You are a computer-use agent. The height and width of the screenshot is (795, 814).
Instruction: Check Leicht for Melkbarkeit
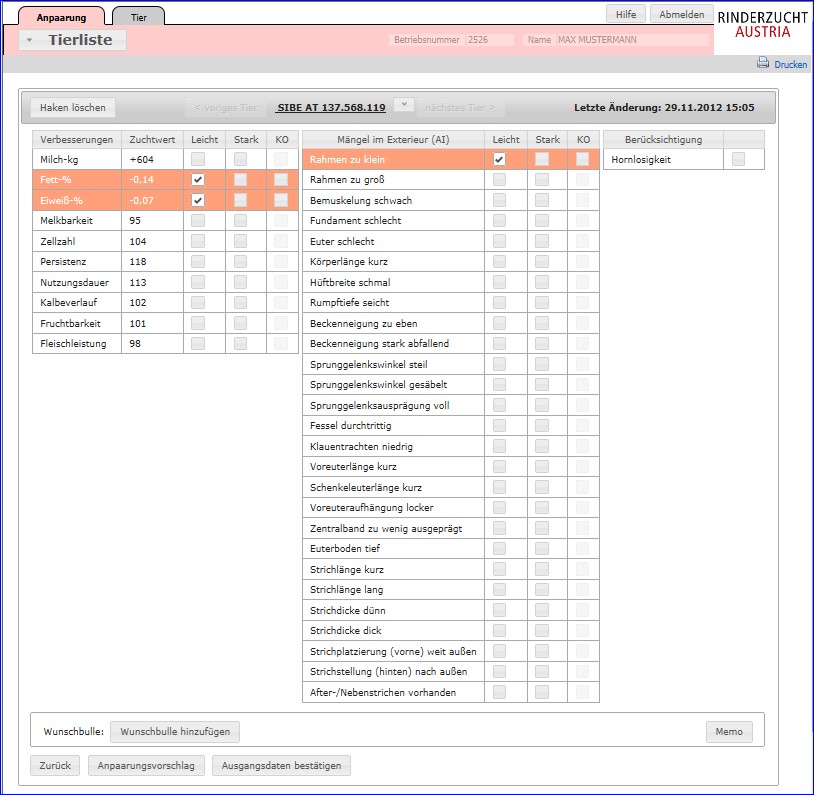(x=198, y=221)
